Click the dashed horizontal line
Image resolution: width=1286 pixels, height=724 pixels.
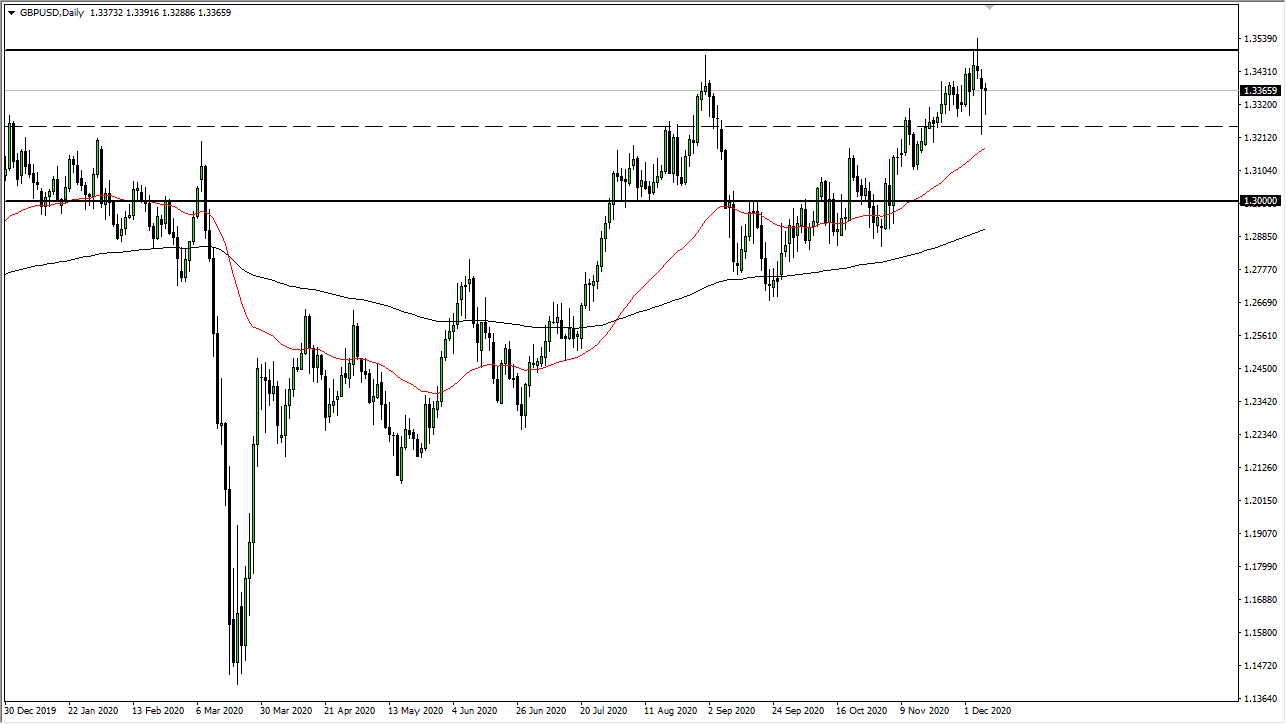click(500, 127)
